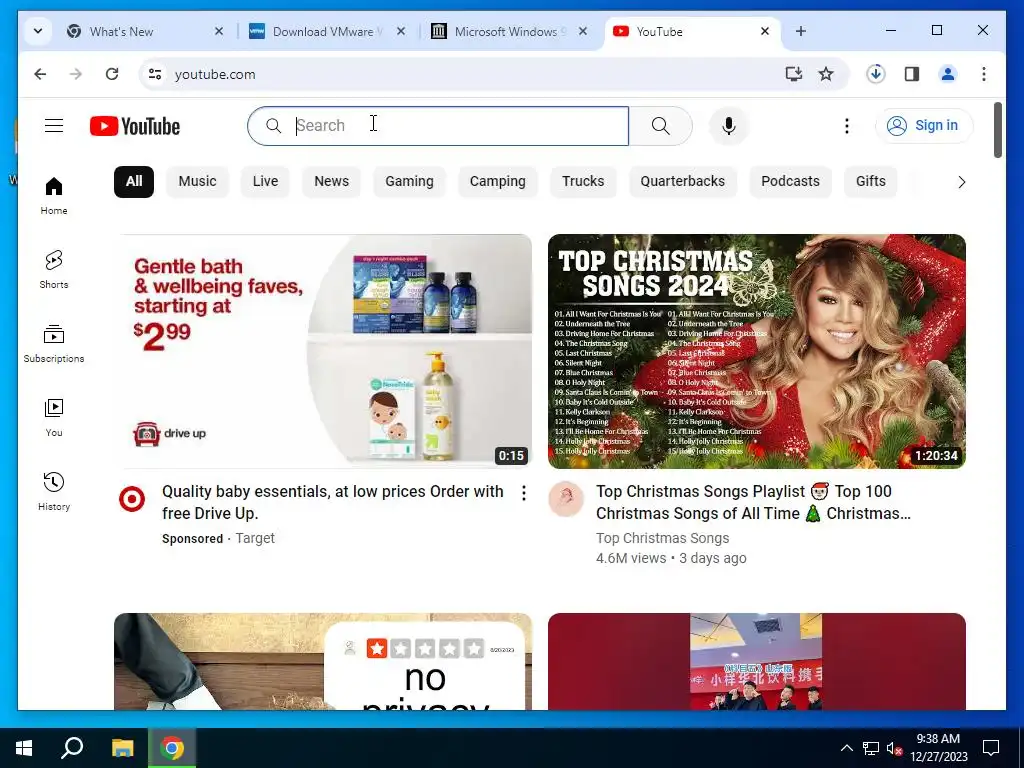Image resolution: width=1024 pixels, height=768 pixels.
Task: Select the News category chip
Action: (x=331, y=182)
